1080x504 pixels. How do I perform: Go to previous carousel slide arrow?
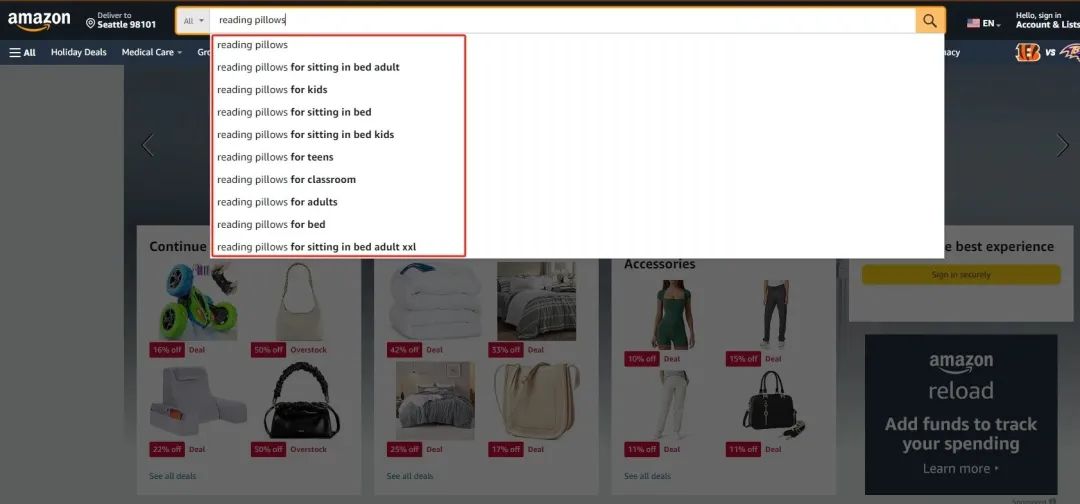pyautogui.click(x=147, y=145)
